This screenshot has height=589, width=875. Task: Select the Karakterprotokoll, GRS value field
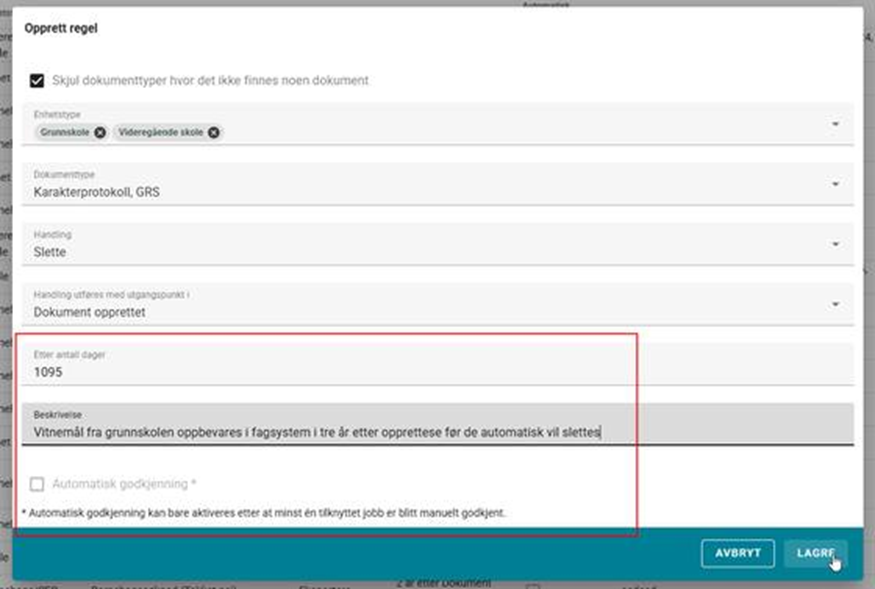click(x=97, y=192)
